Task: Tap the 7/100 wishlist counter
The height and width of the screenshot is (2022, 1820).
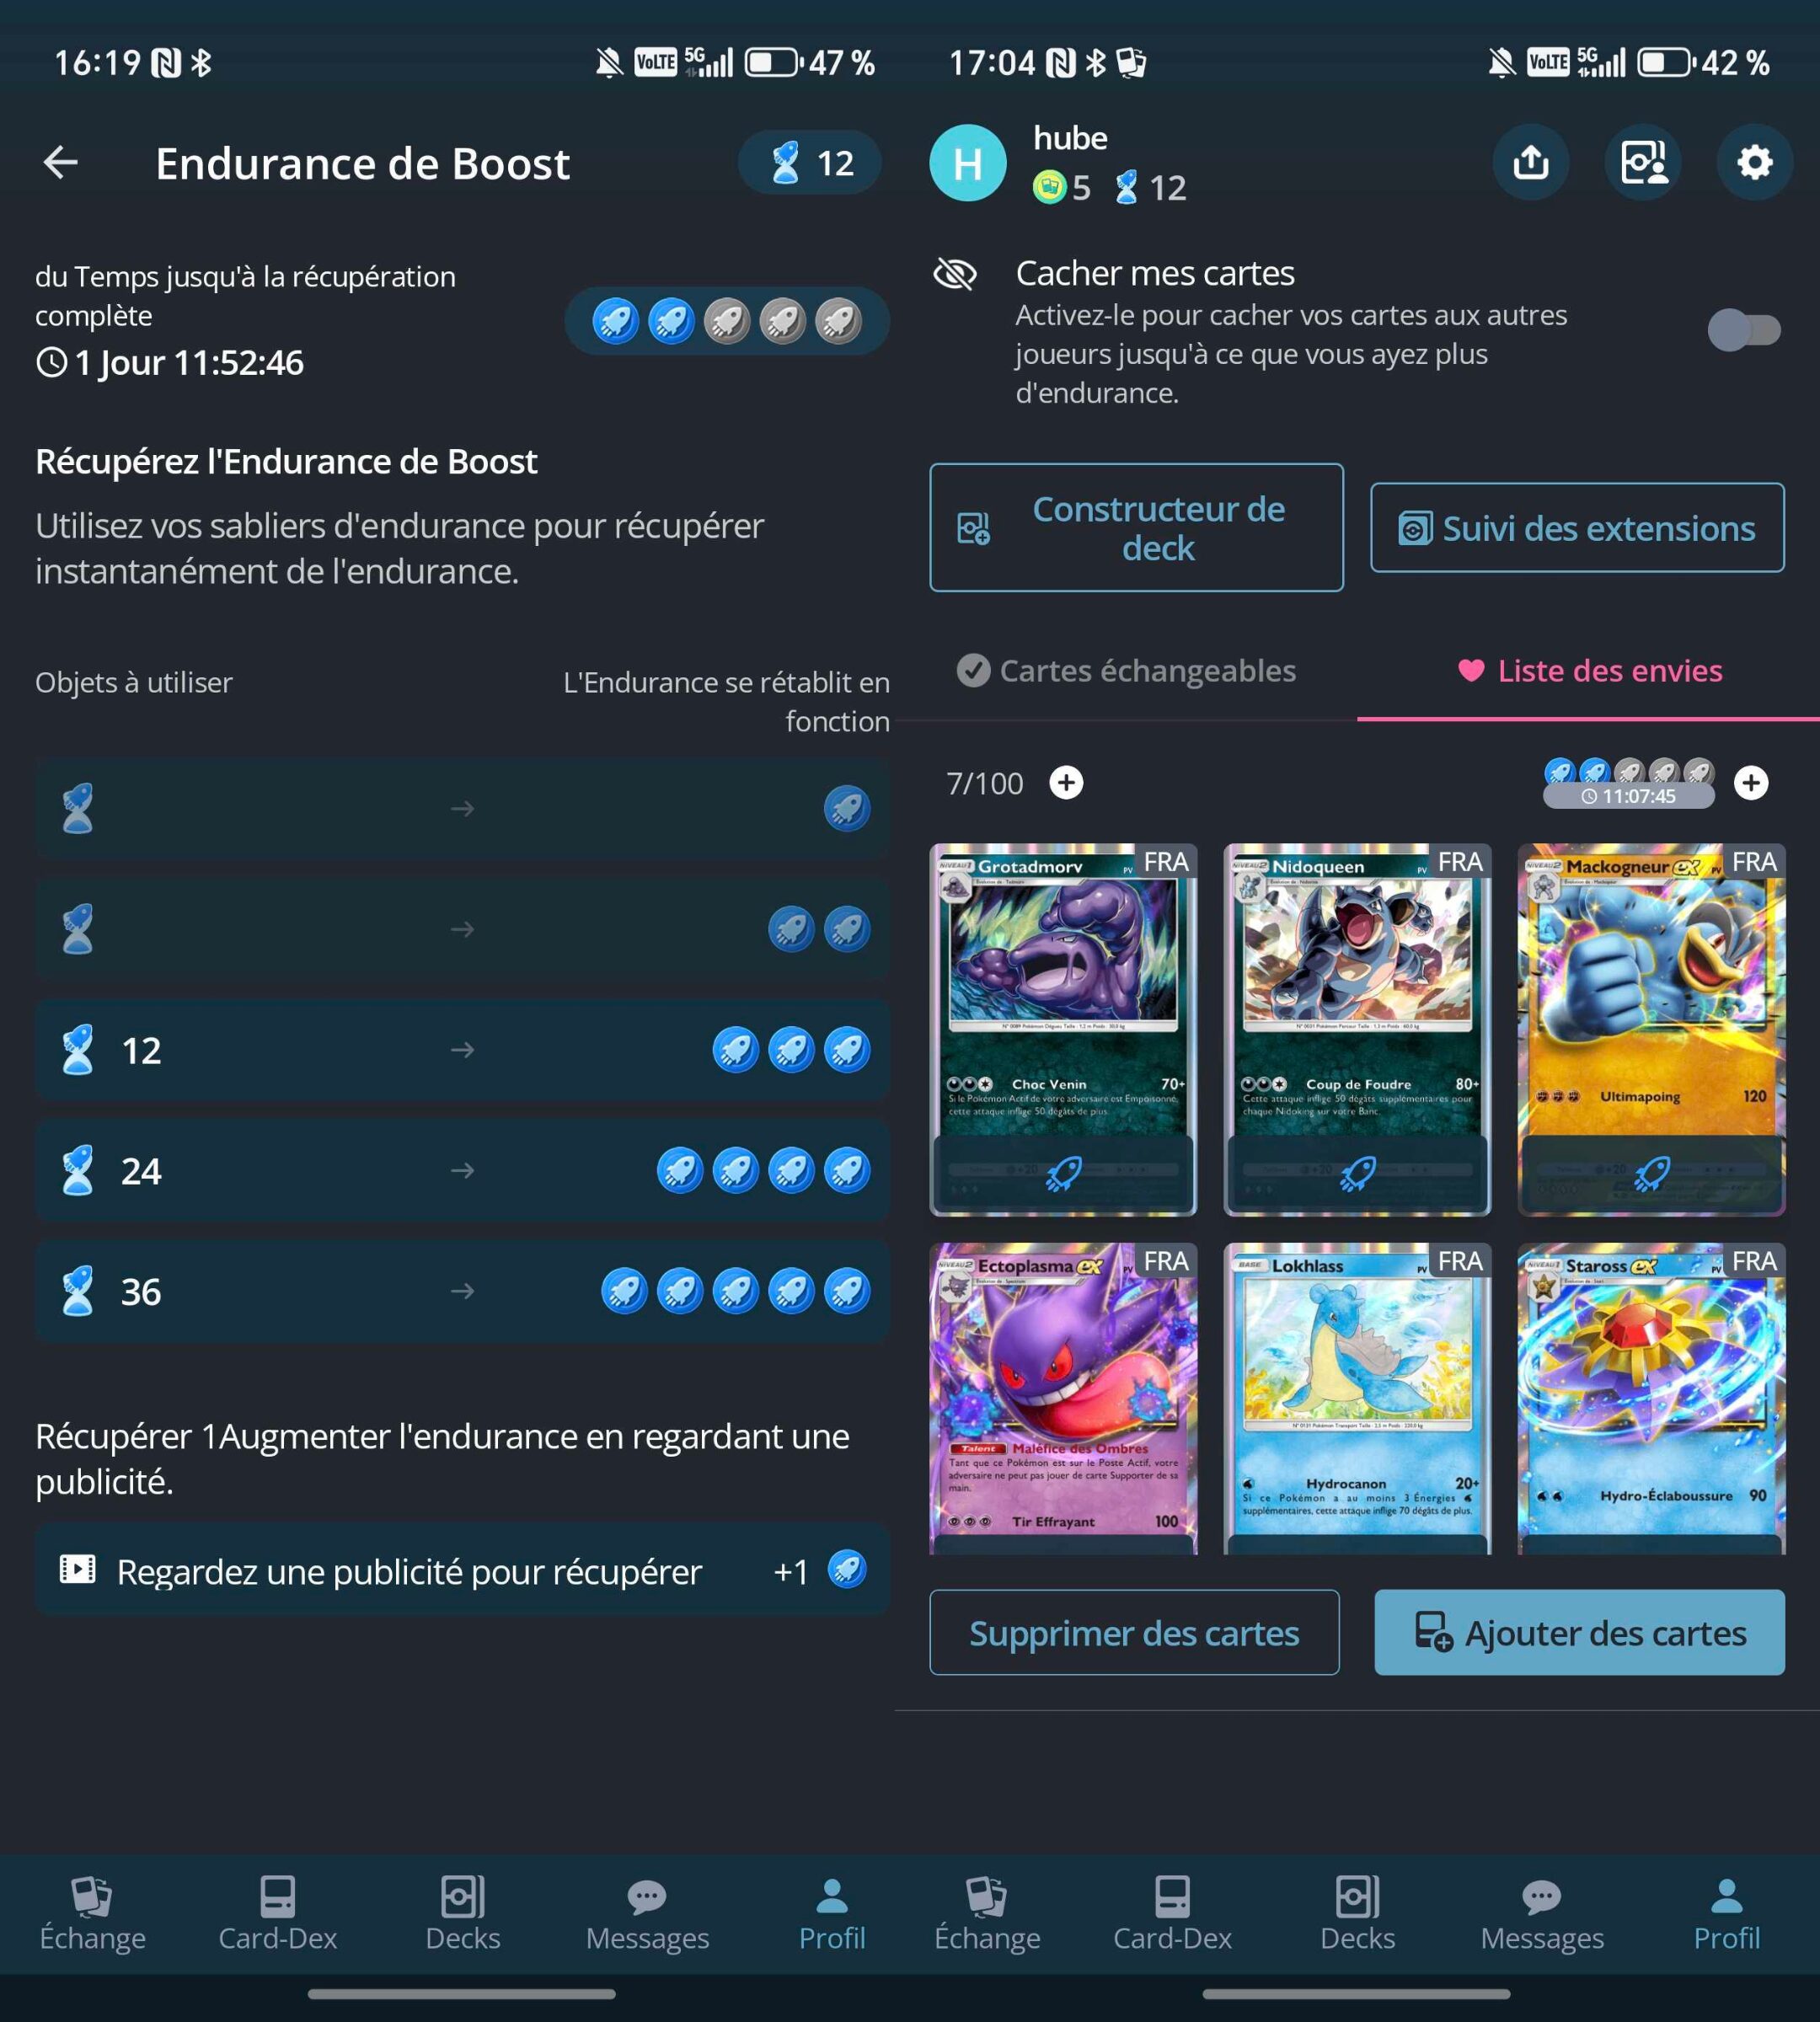Action: coord(985,783)
